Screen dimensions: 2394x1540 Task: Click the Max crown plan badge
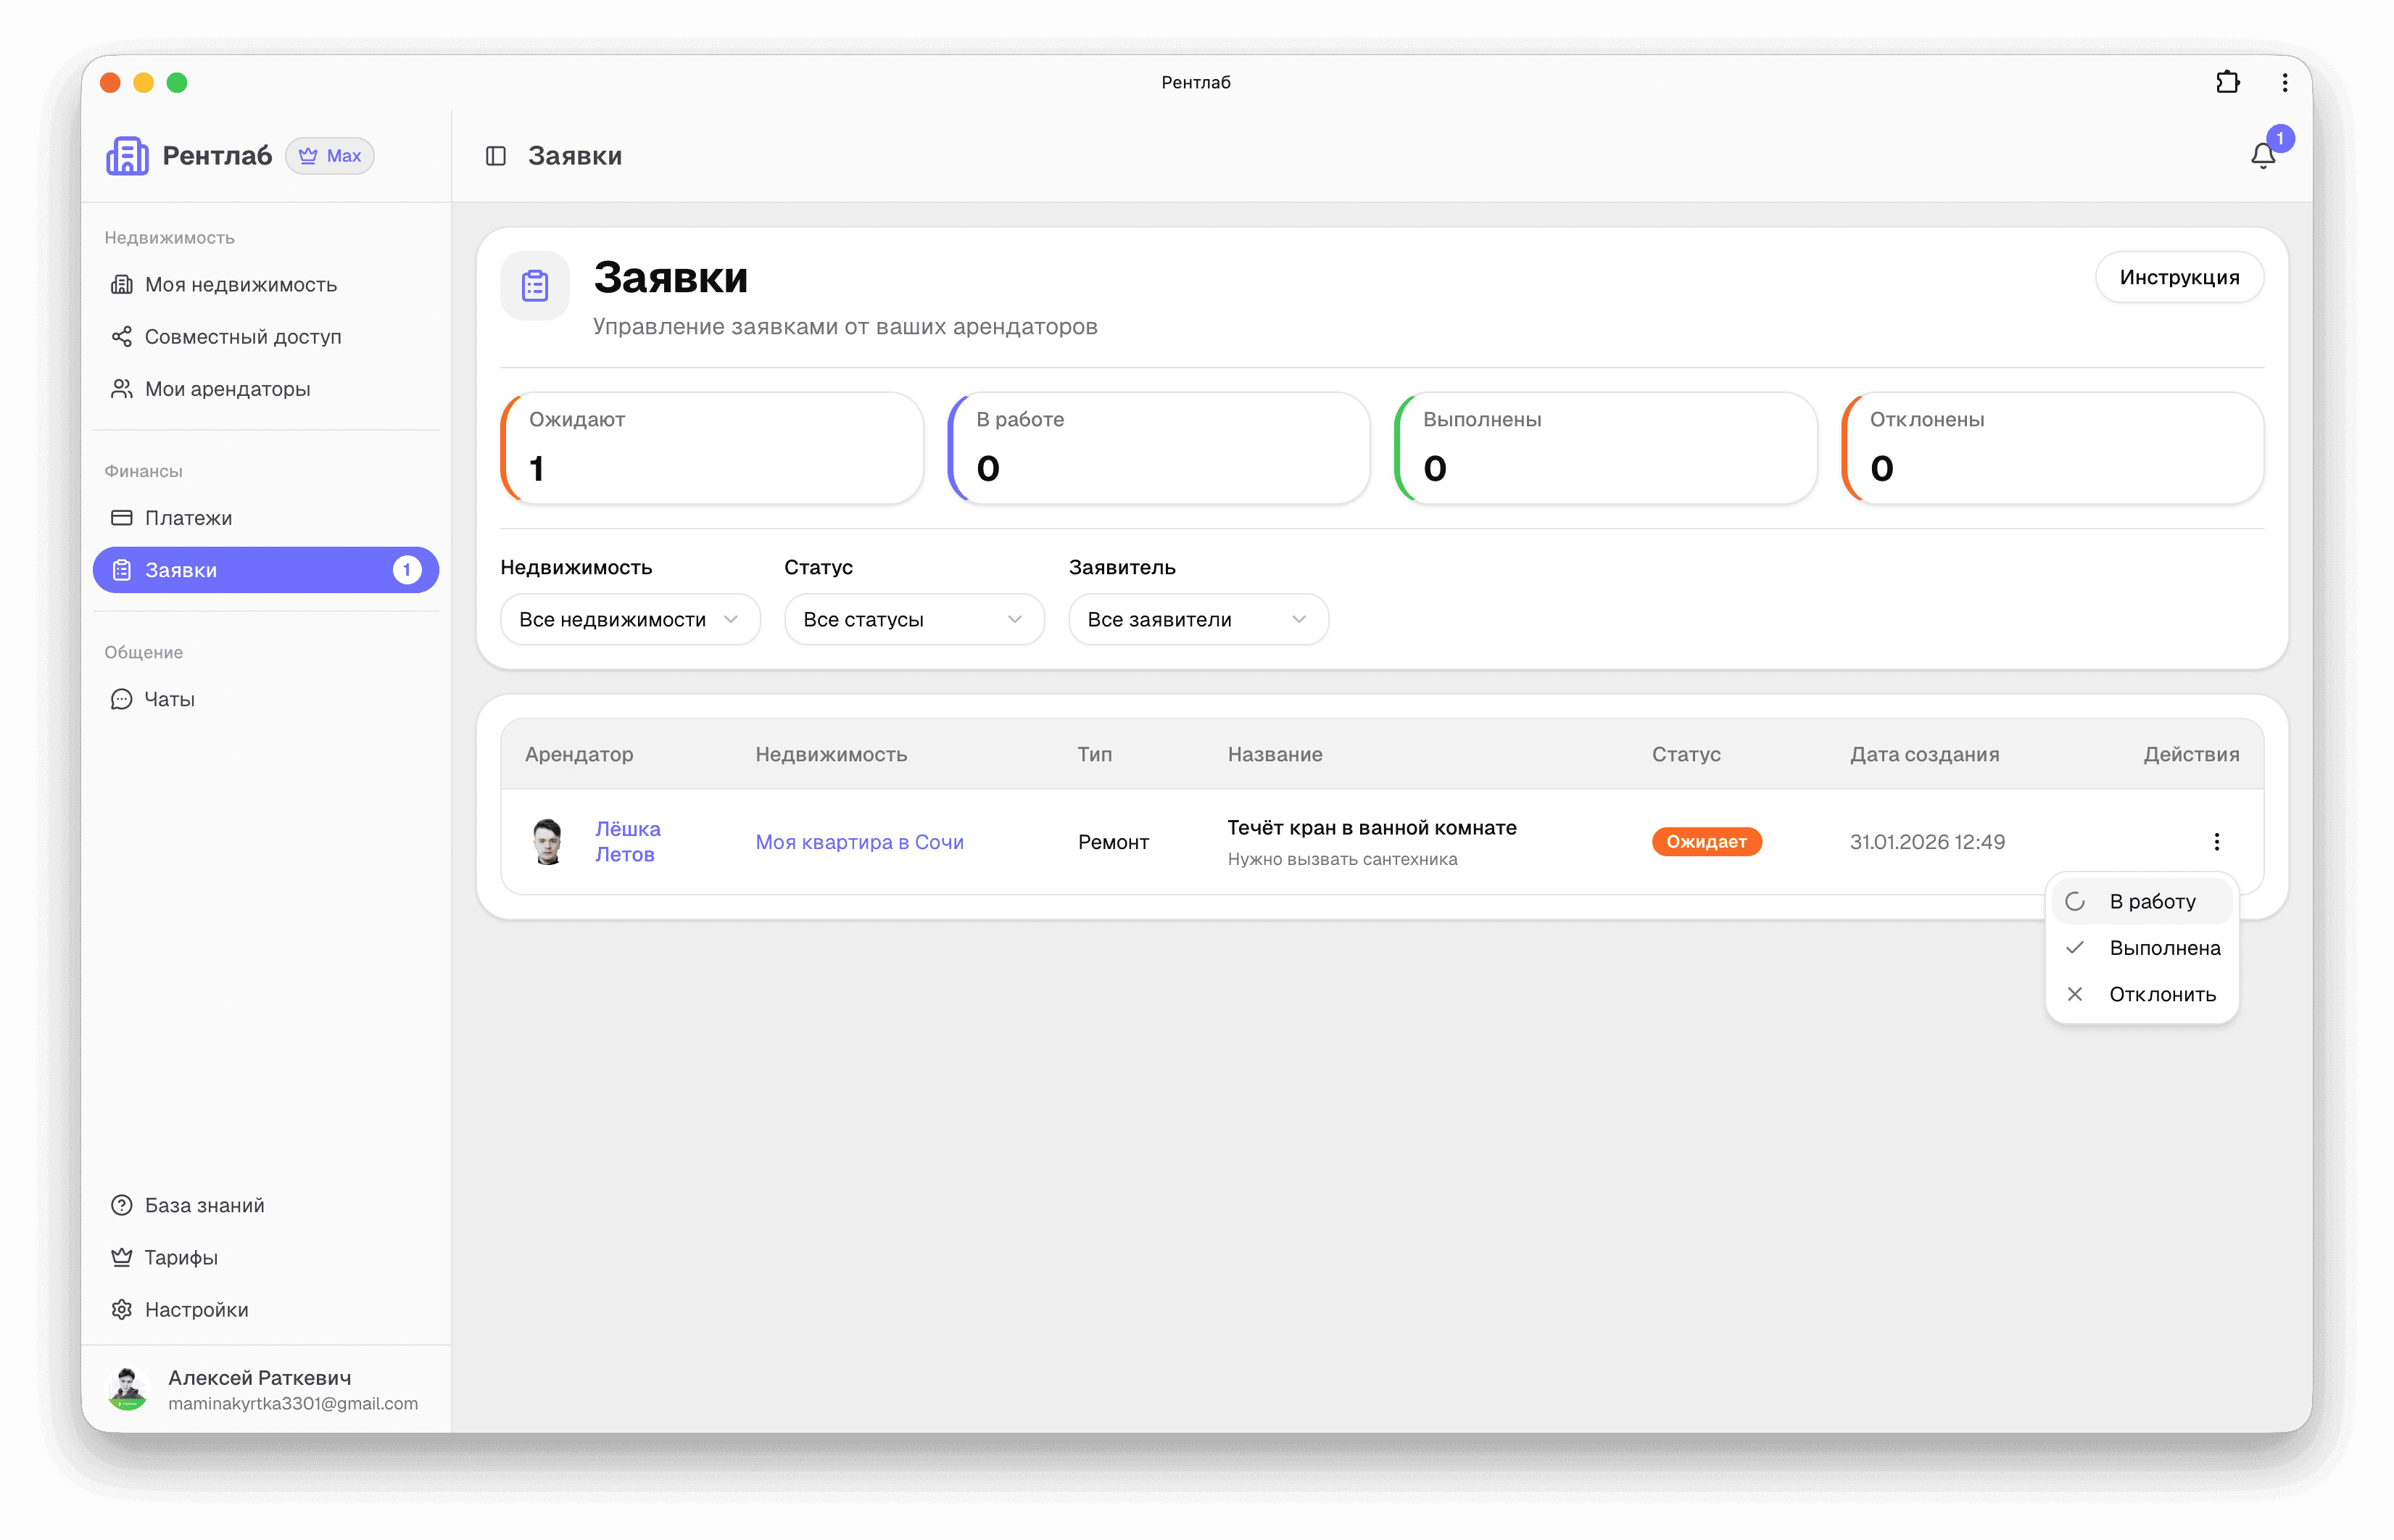pos(330,156)
